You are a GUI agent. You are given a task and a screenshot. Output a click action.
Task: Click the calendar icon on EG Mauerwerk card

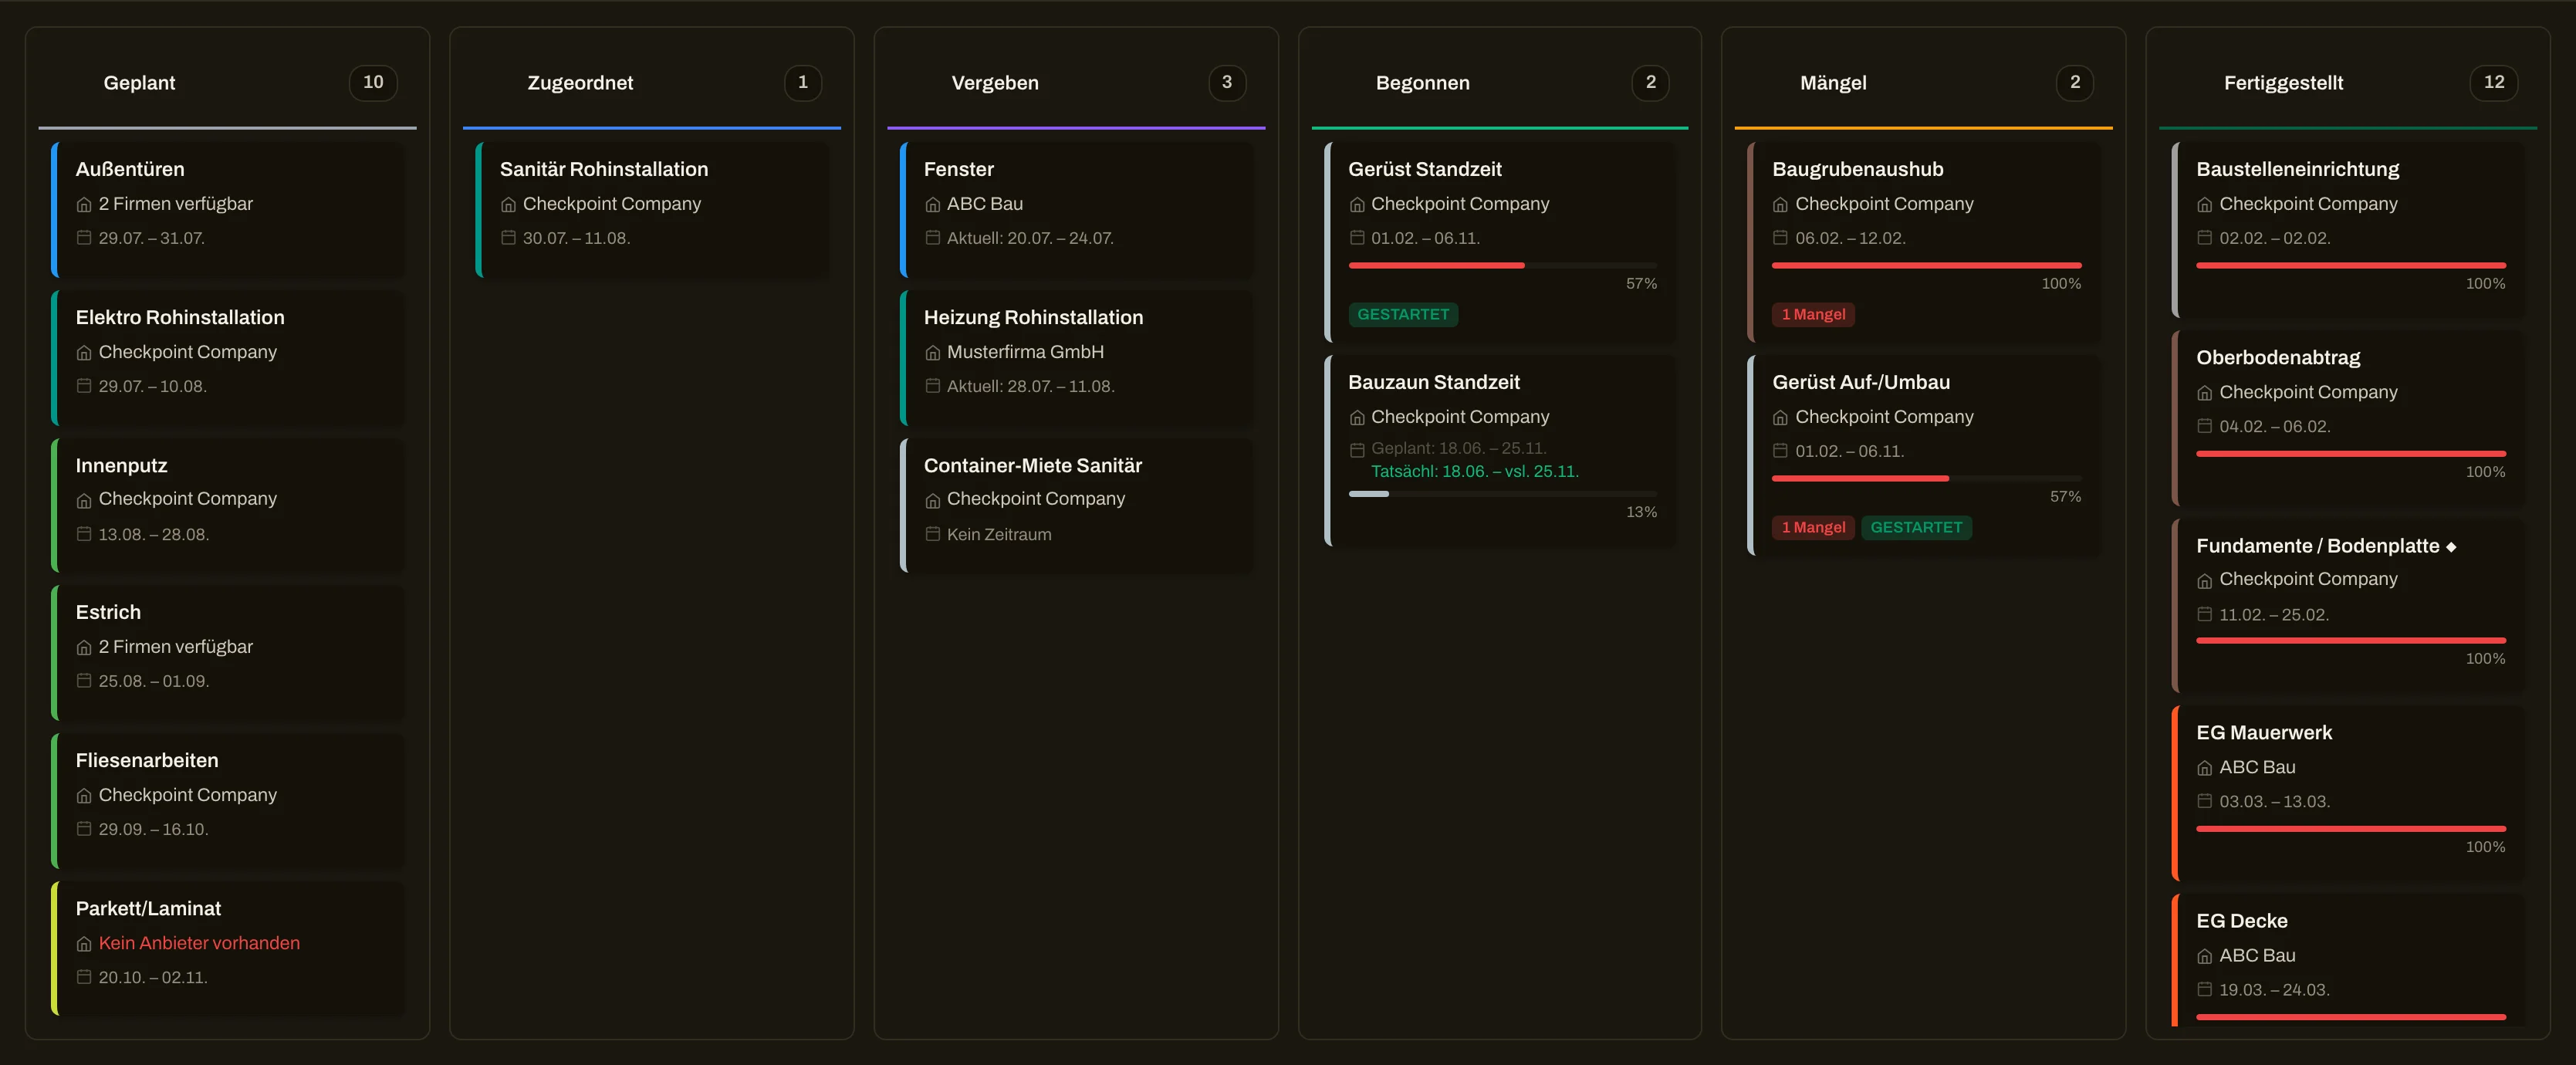(x=2204, y=800)
